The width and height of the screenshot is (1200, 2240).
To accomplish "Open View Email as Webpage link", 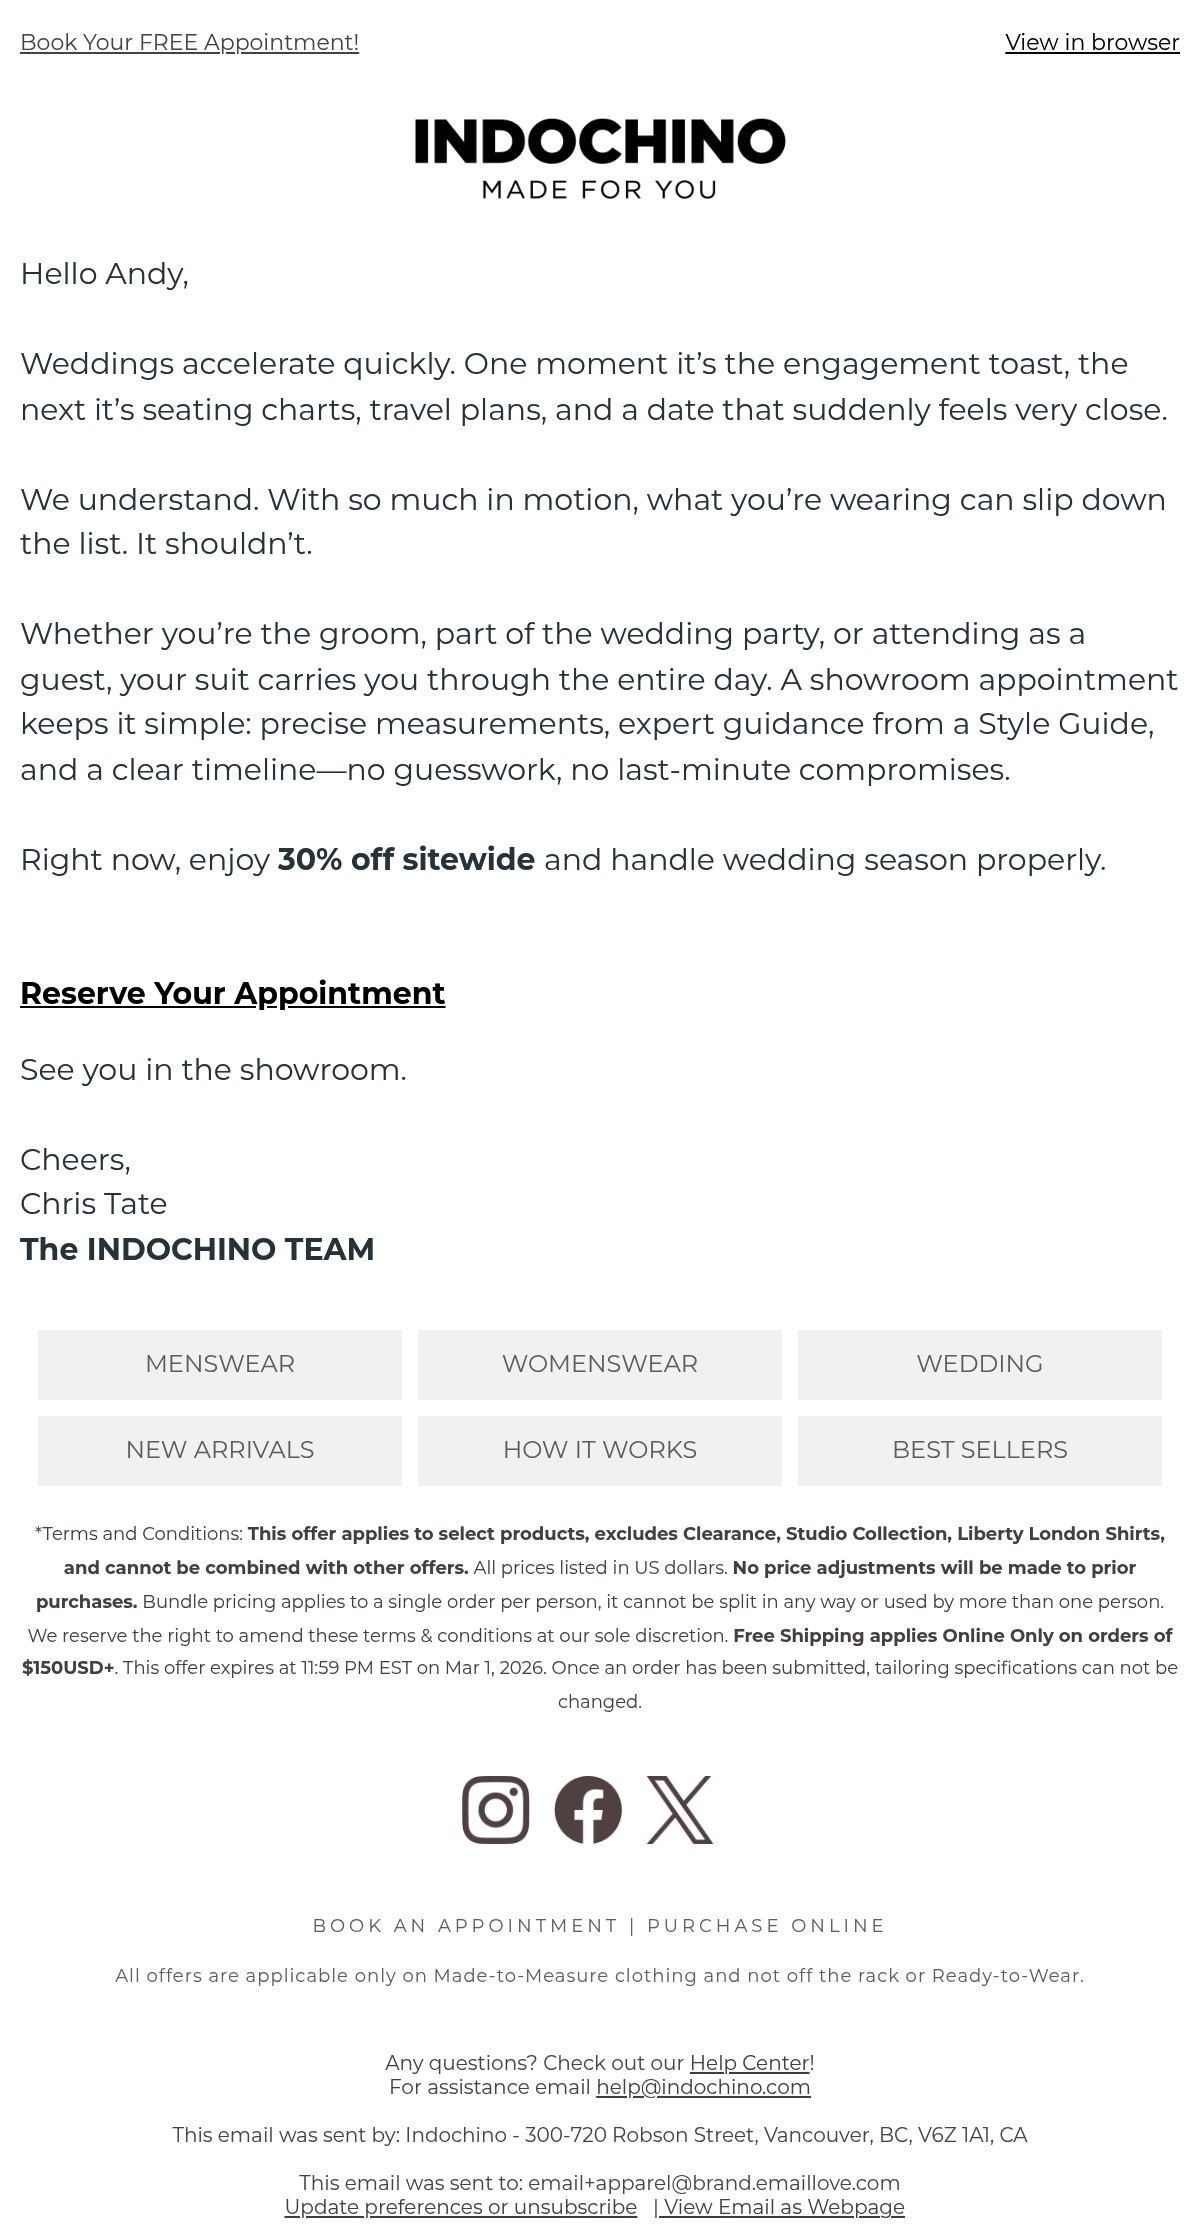I will pos(784,2206).
